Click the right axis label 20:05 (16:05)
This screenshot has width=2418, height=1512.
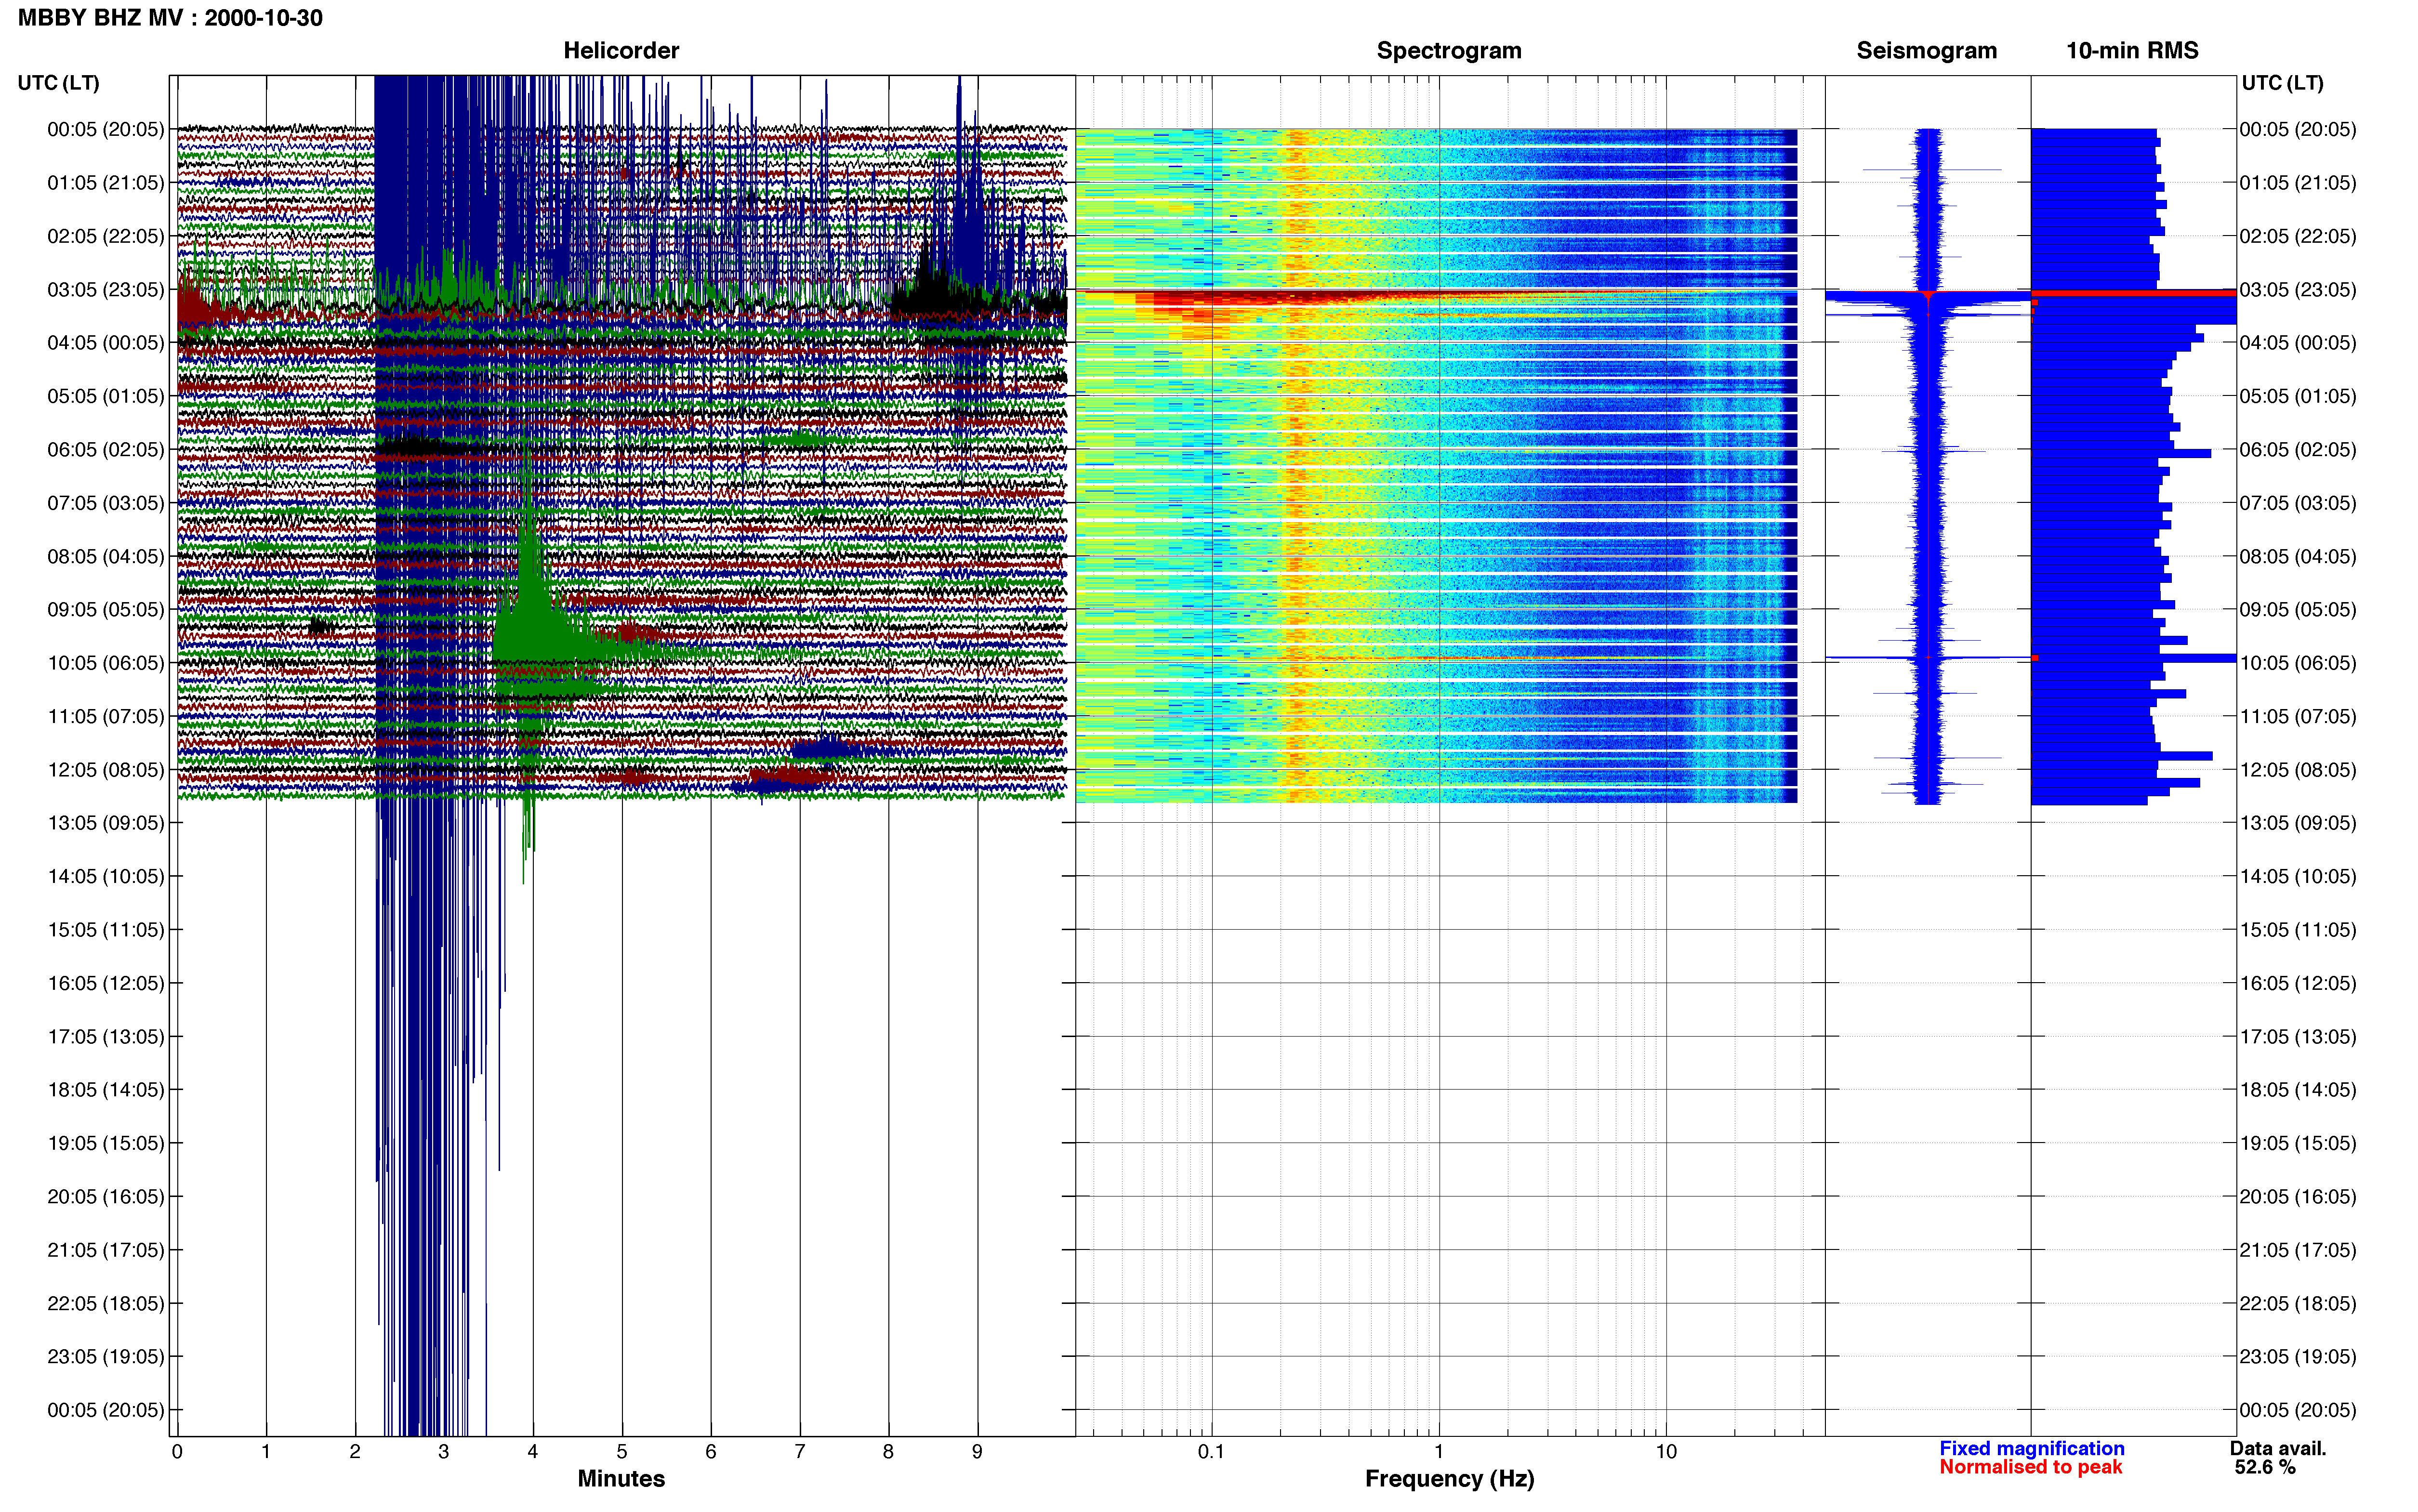pyautogui.click(x=2298, y=1197)
